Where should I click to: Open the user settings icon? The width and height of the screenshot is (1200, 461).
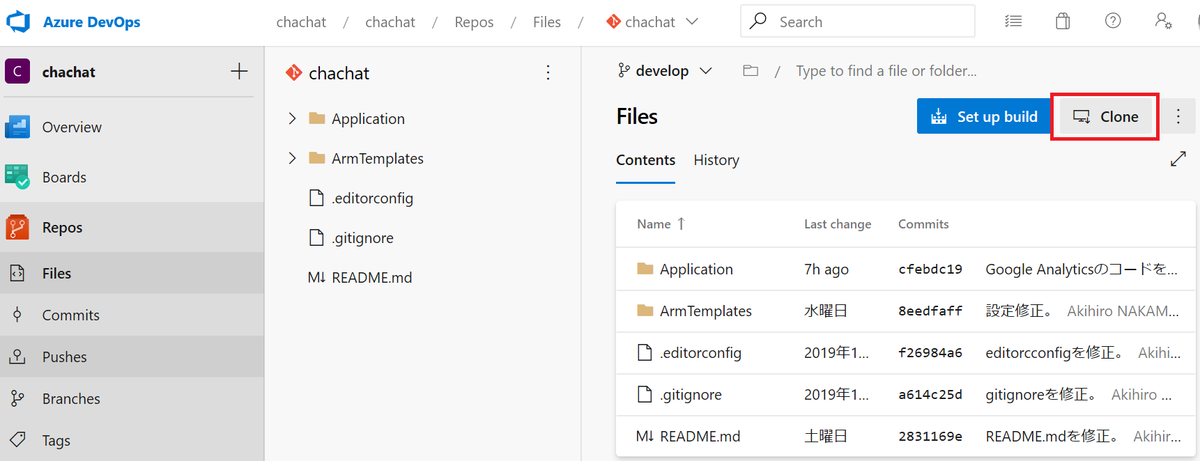[x=1163, y=21]
